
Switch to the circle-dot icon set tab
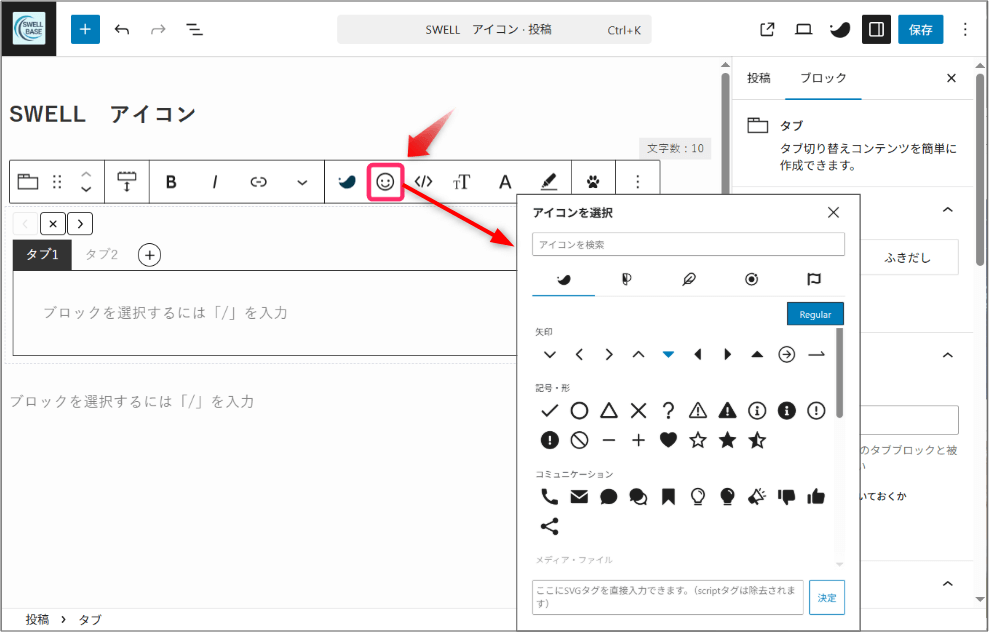[x=751, y=279]
